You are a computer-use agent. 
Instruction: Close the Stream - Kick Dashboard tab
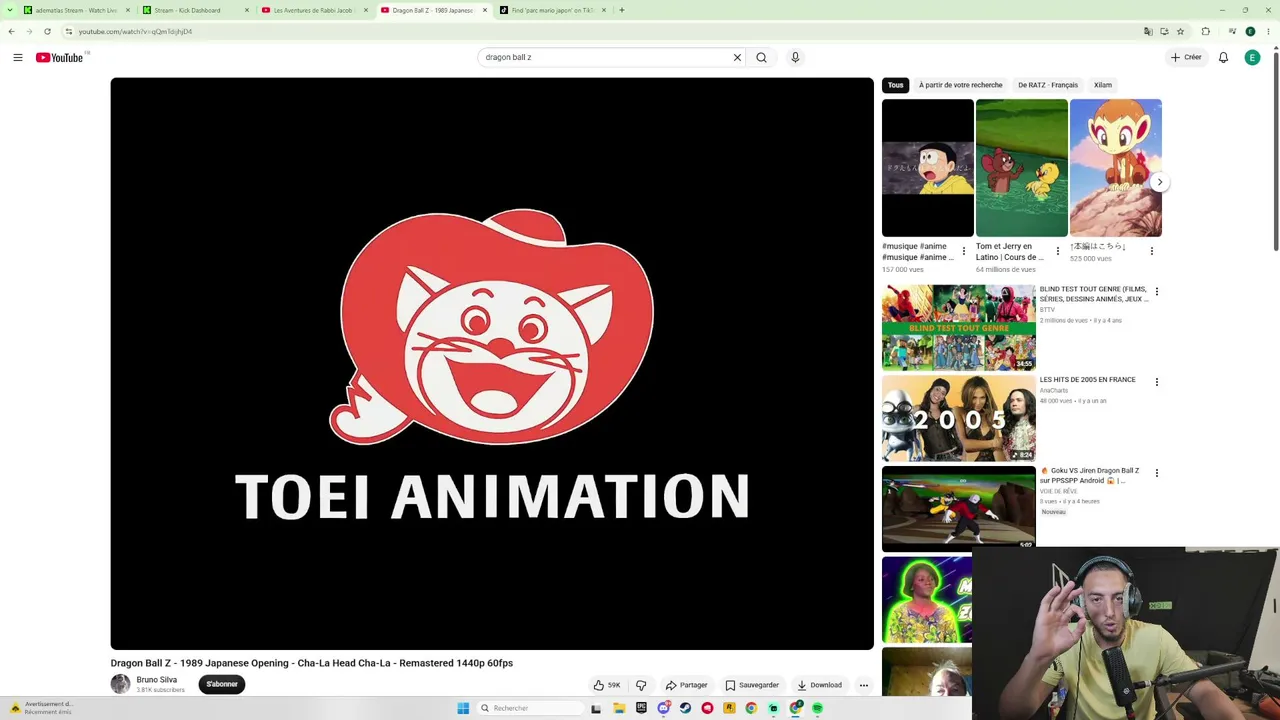247,10
